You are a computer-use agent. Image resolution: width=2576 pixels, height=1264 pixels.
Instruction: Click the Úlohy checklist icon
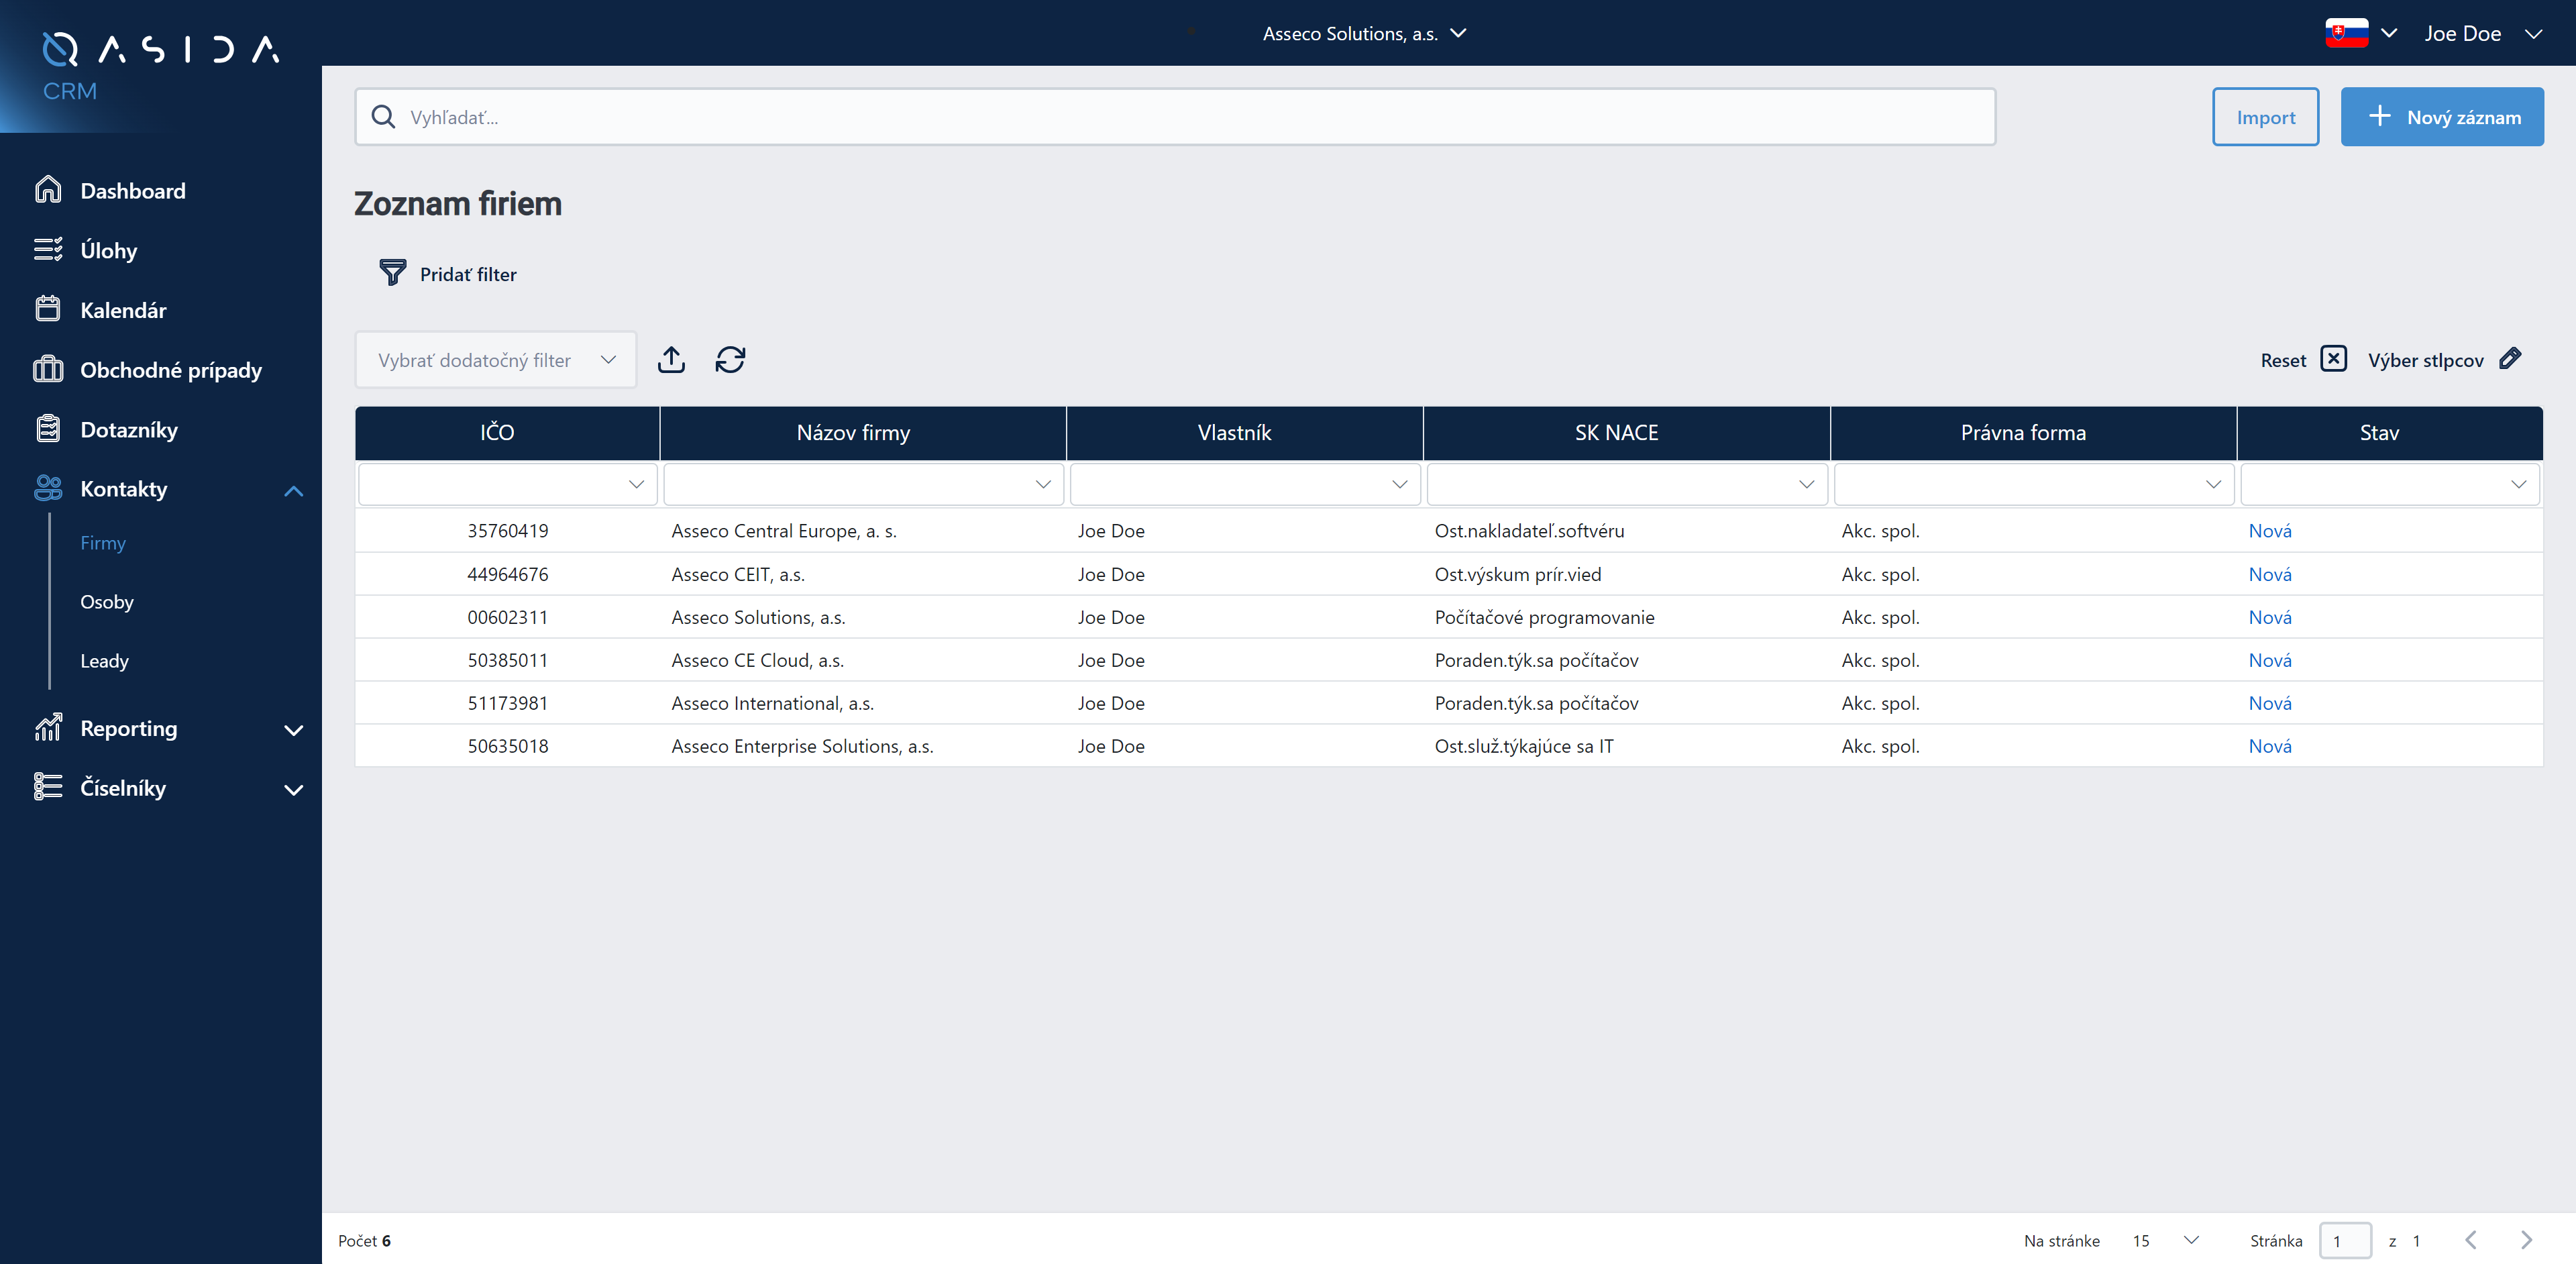[x=48, y=249]
